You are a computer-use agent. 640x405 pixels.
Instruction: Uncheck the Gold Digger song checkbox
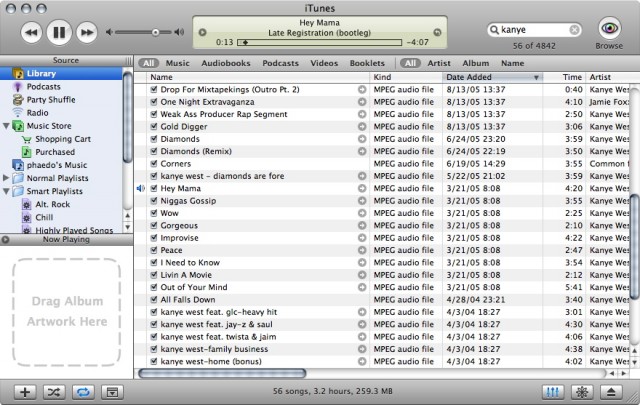[x=154, y=127]
